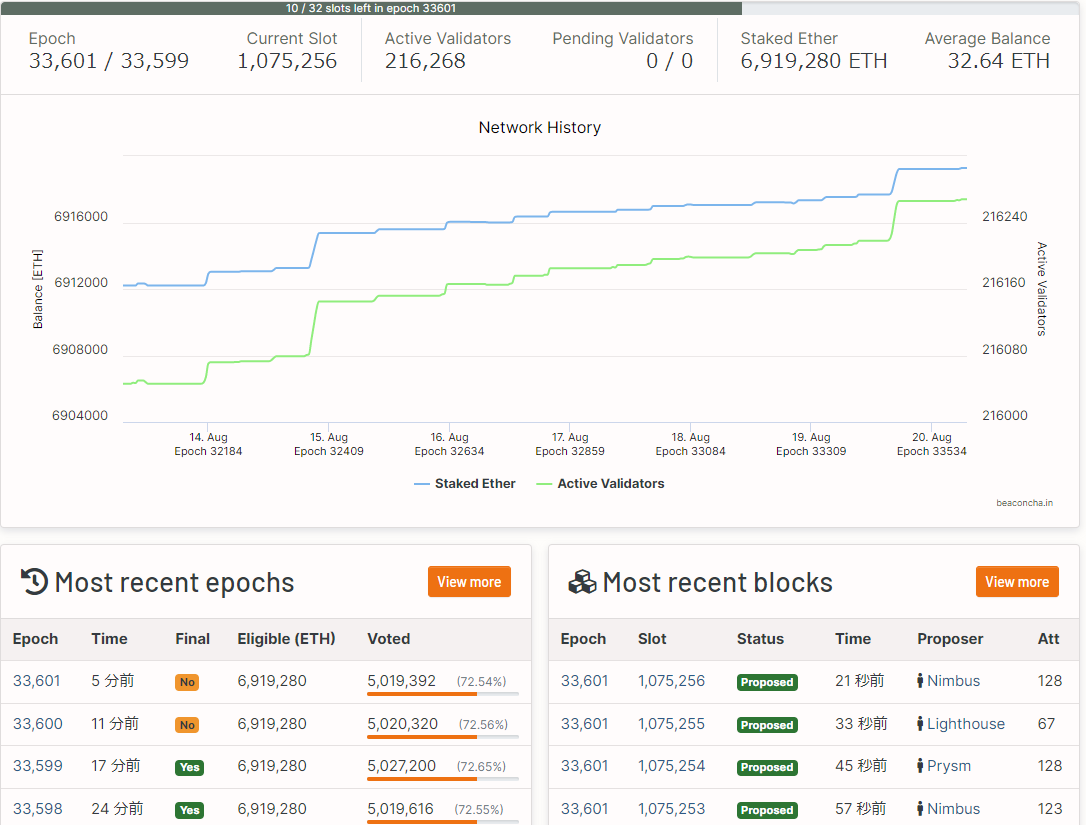This screenshot has height=825, width=1086.
Task: Click the Proposed status badge for slot 1,075,256
Action: (x=766, y=682)
